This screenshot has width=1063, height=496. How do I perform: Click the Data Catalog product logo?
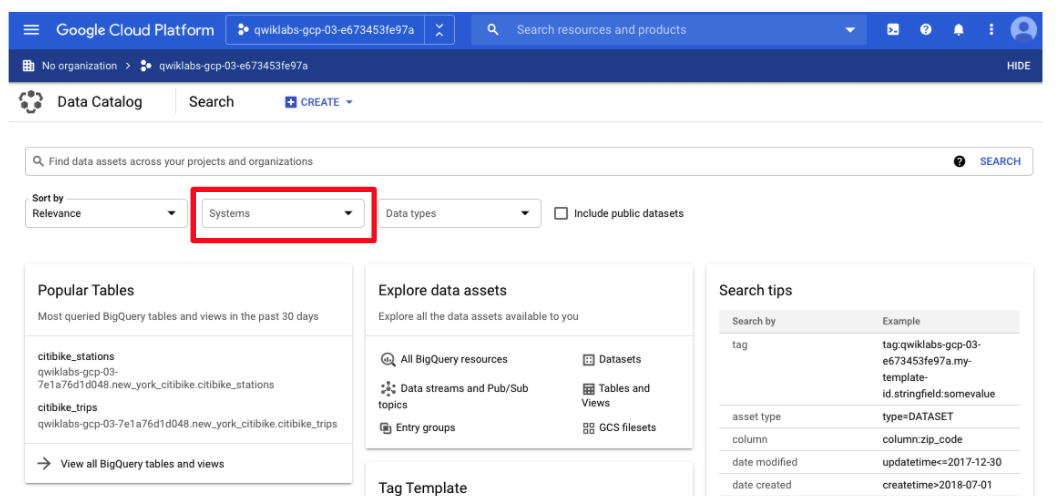click(x=31, y=102)
